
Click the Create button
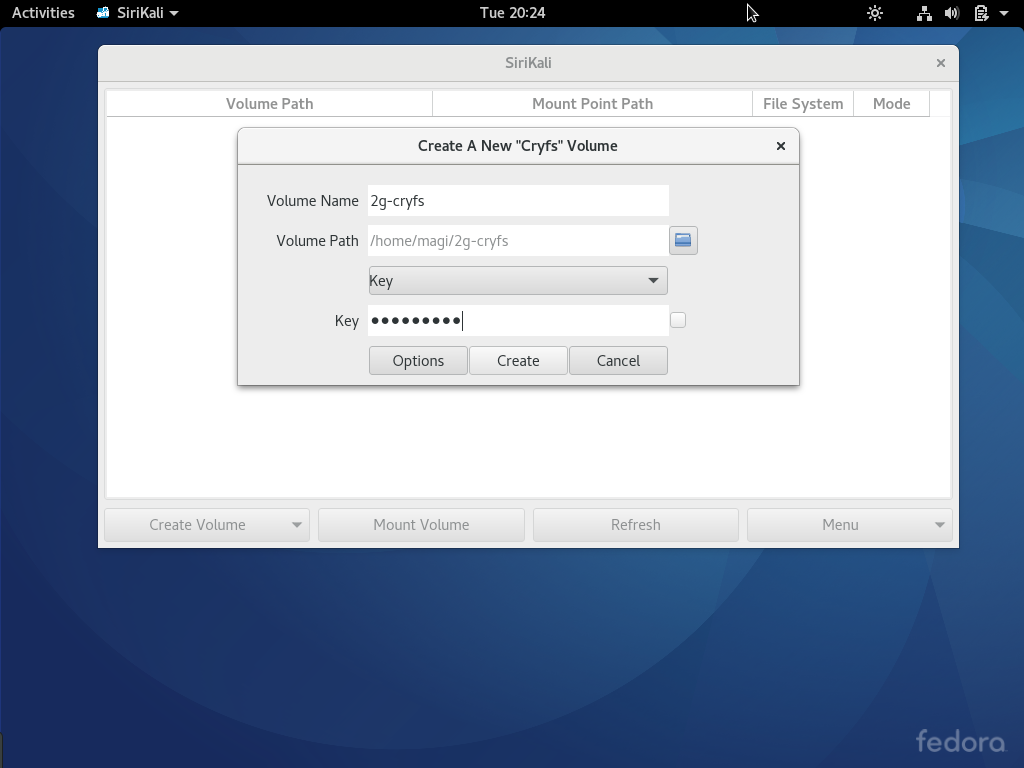pos(518,360)
